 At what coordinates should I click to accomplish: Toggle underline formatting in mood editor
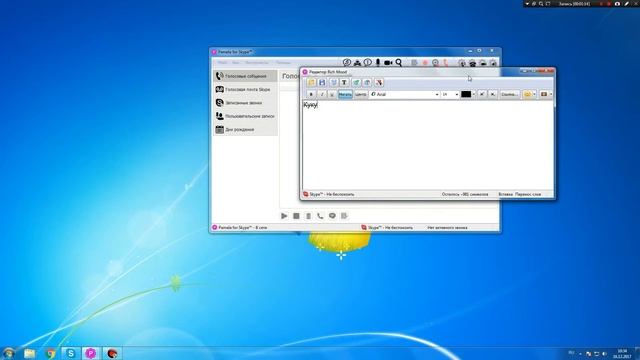(332, 94)
